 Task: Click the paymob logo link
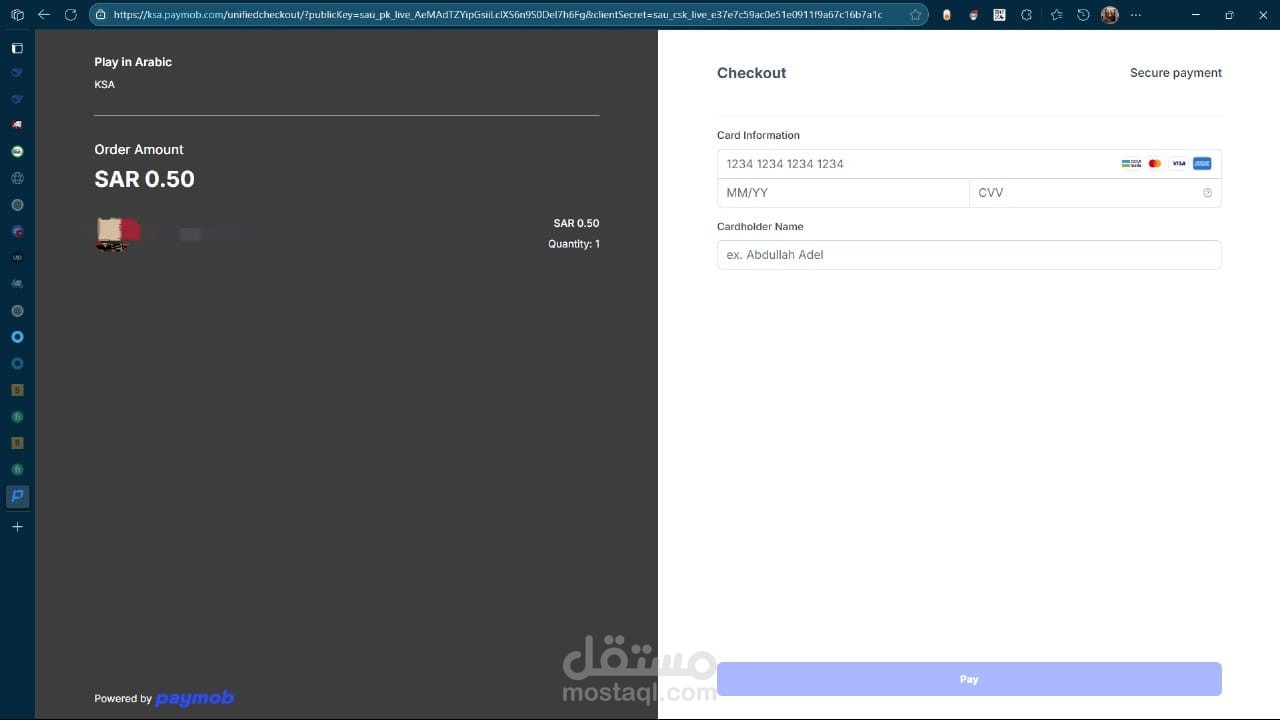pyautogui.click(x=194, y=698)
